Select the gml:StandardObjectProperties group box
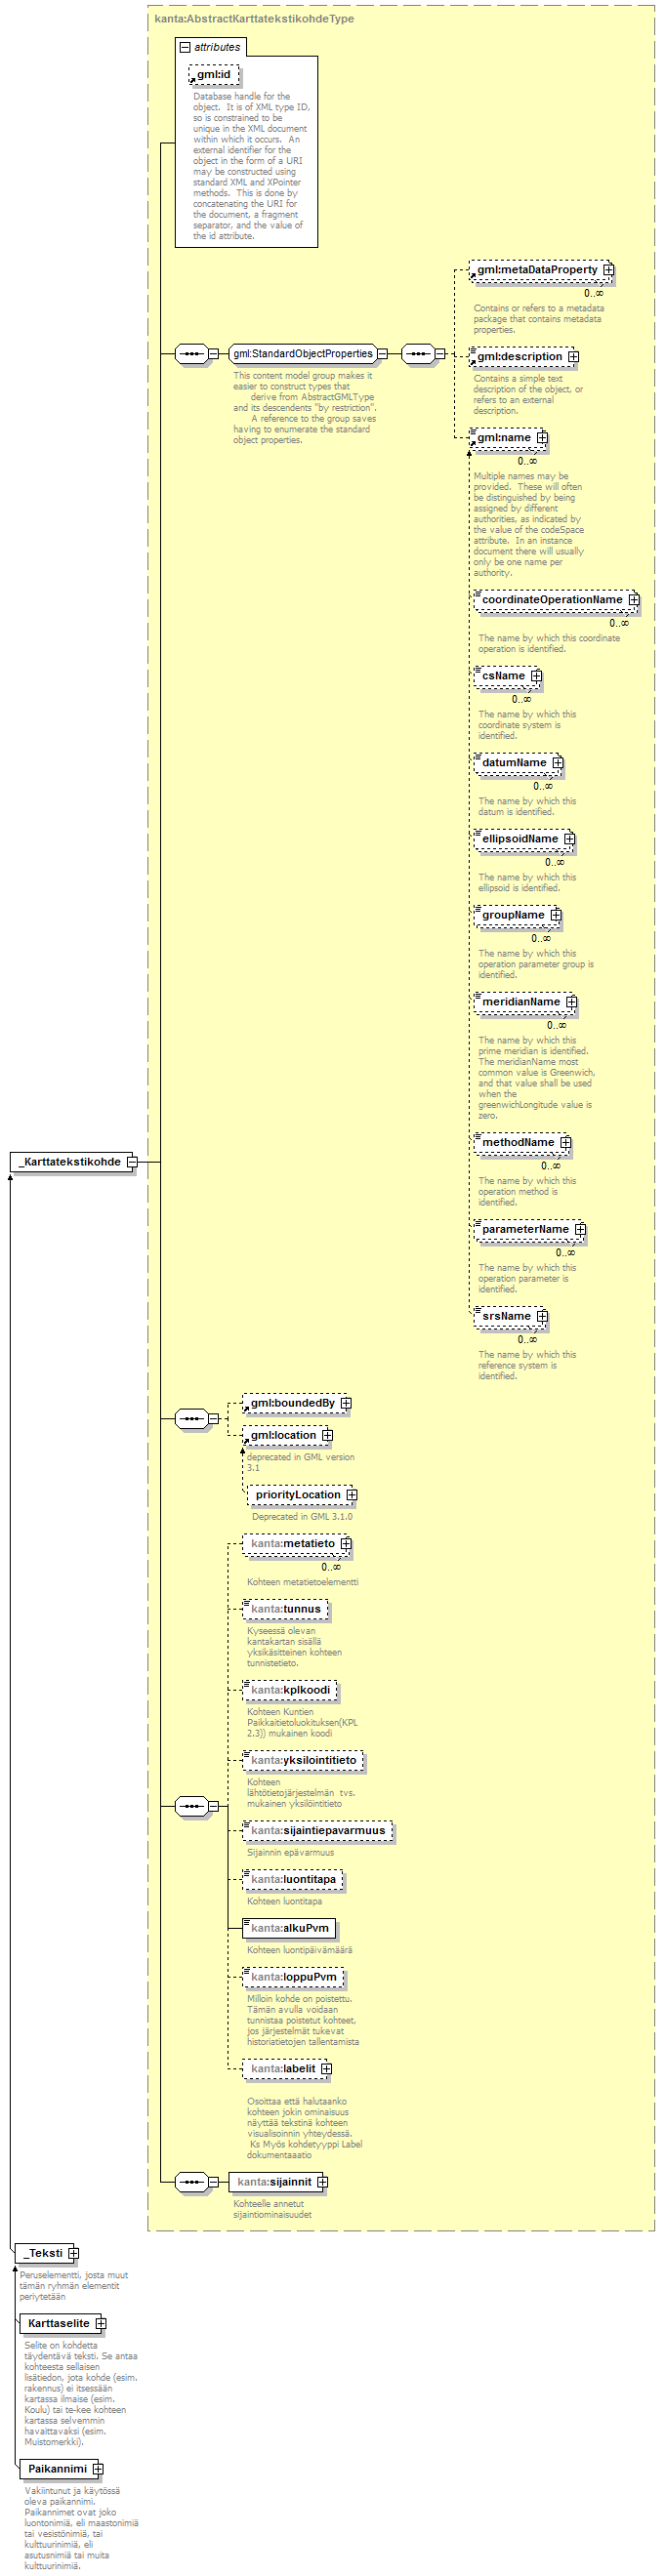Viewport: 665px width, 2576px height. coord(302,354)
